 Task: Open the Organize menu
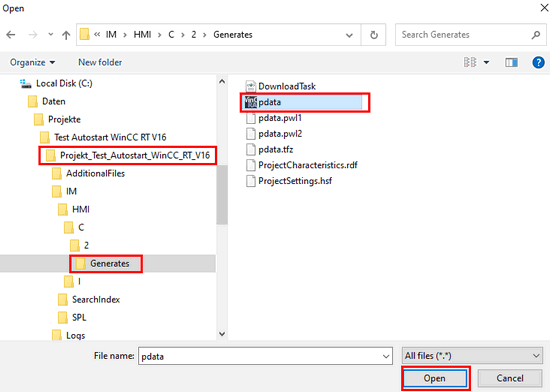pos(32,62)
